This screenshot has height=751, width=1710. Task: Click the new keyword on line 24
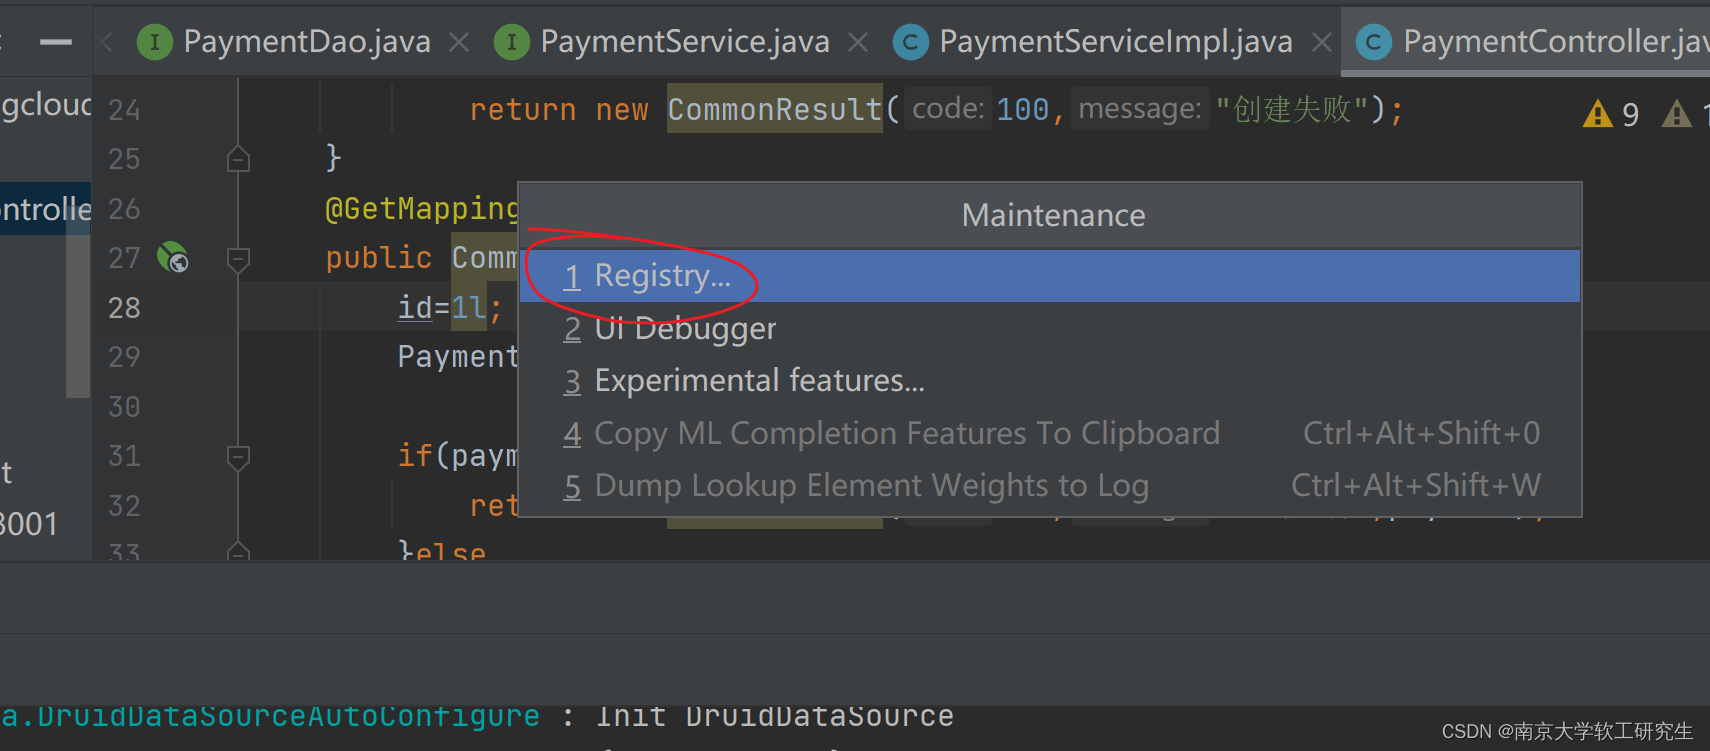tap(622, 109)
